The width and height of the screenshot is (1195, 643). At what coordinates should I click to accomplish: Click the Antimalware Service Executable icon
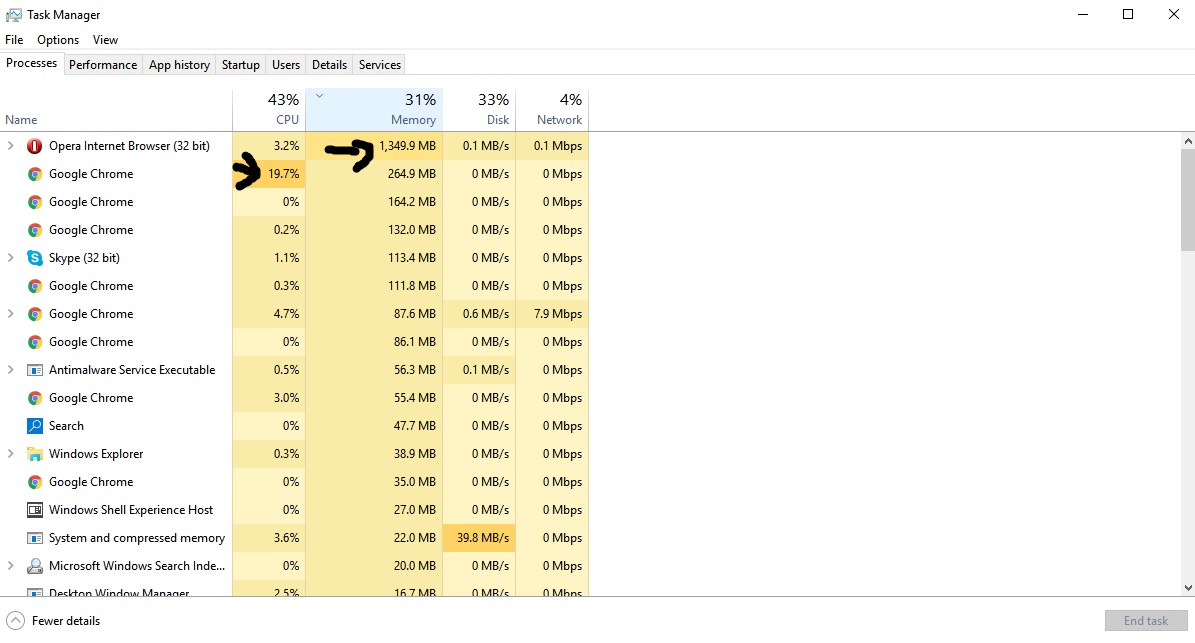34,369
